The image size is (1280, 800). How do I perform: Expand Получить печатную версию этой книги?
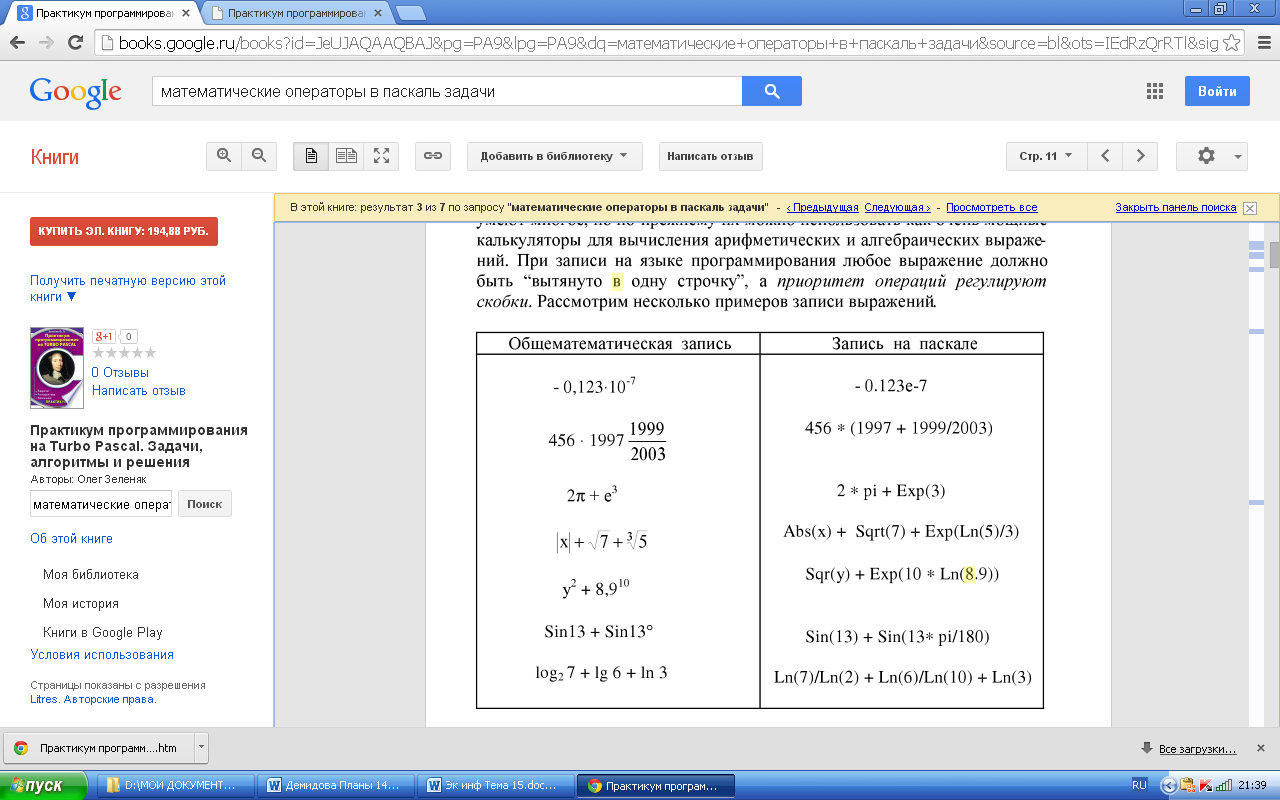(x=128, y=289)
